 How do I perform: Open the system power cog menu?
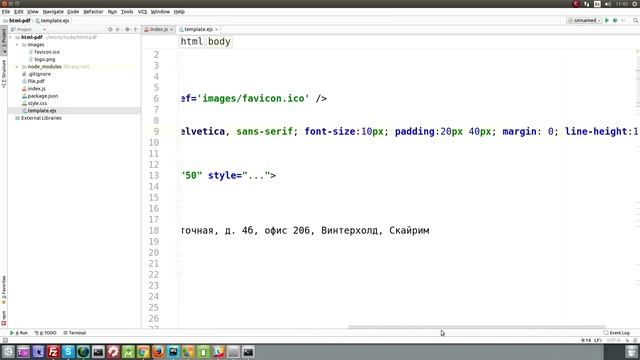635,4
